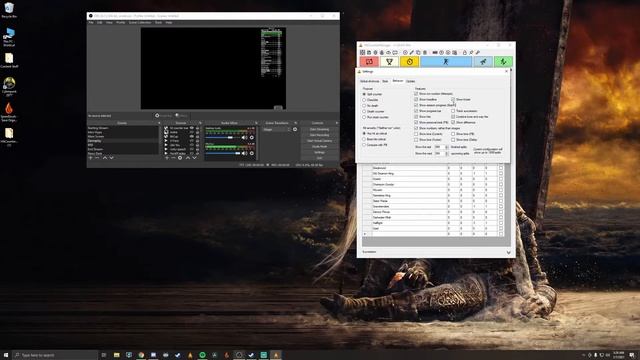This screenshot has height=360, width=640.
Task: Open the Recycle Bin desktop icon
Action: (9, 10)
